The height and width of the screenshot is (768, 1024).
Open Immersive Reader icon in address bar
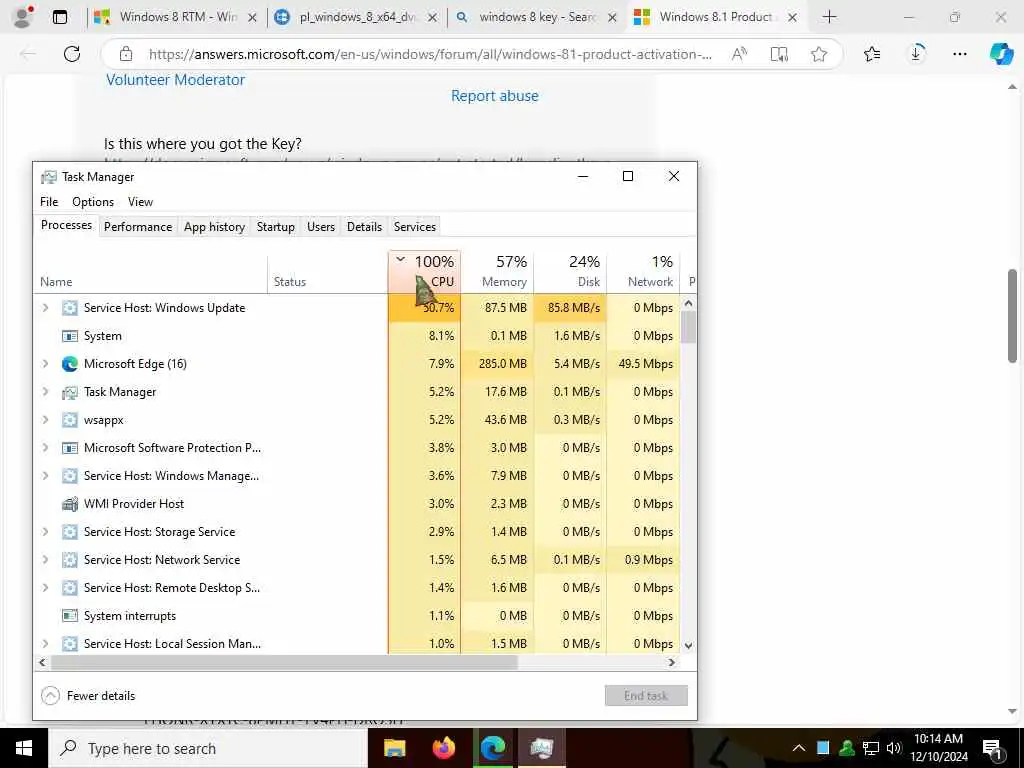pyautogui.click(x=778, y=54)
